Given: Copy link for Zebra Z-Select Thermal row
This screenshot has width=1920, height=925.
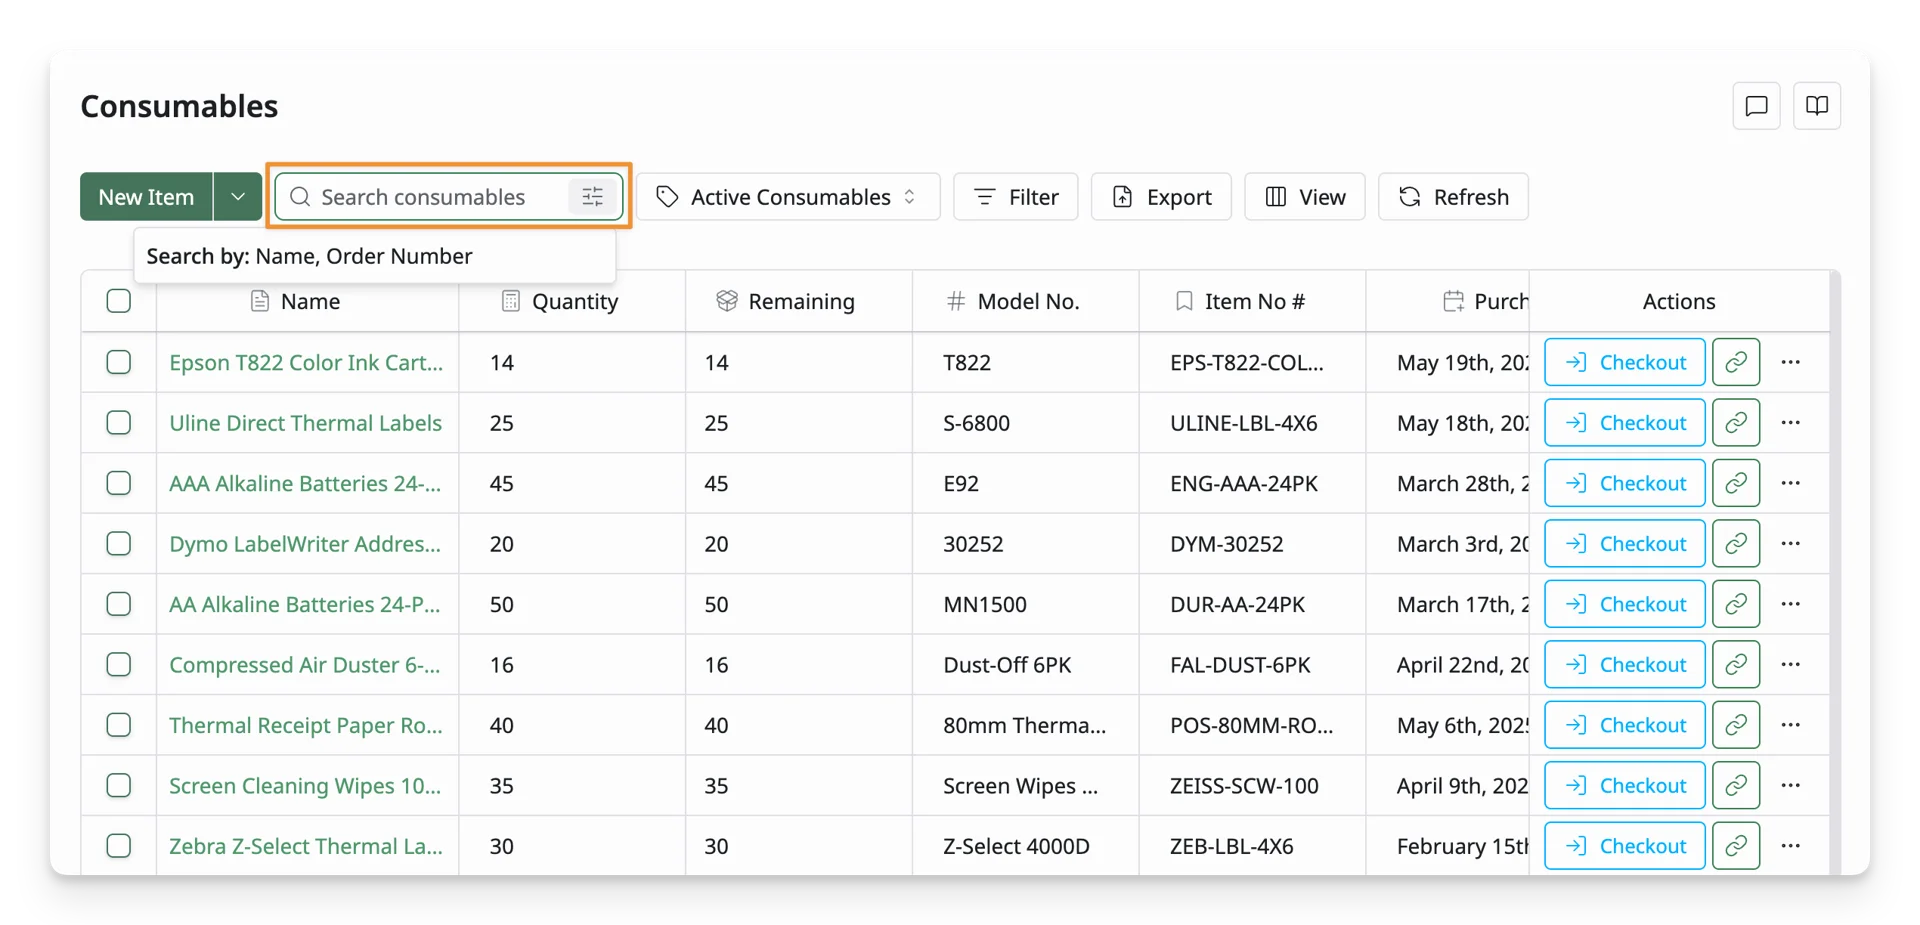Looking at the screenshot, I should [x=1736, y=846].
